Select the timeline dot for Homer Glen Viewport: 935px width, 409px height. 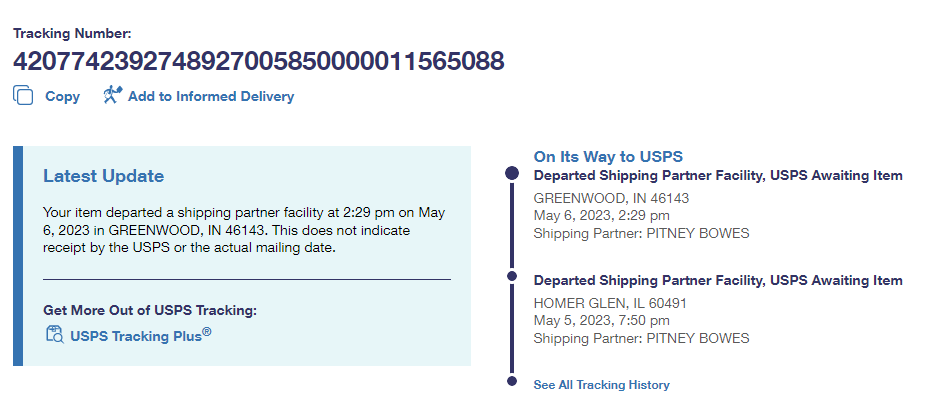pyautogui.click(x=512, y=275)
